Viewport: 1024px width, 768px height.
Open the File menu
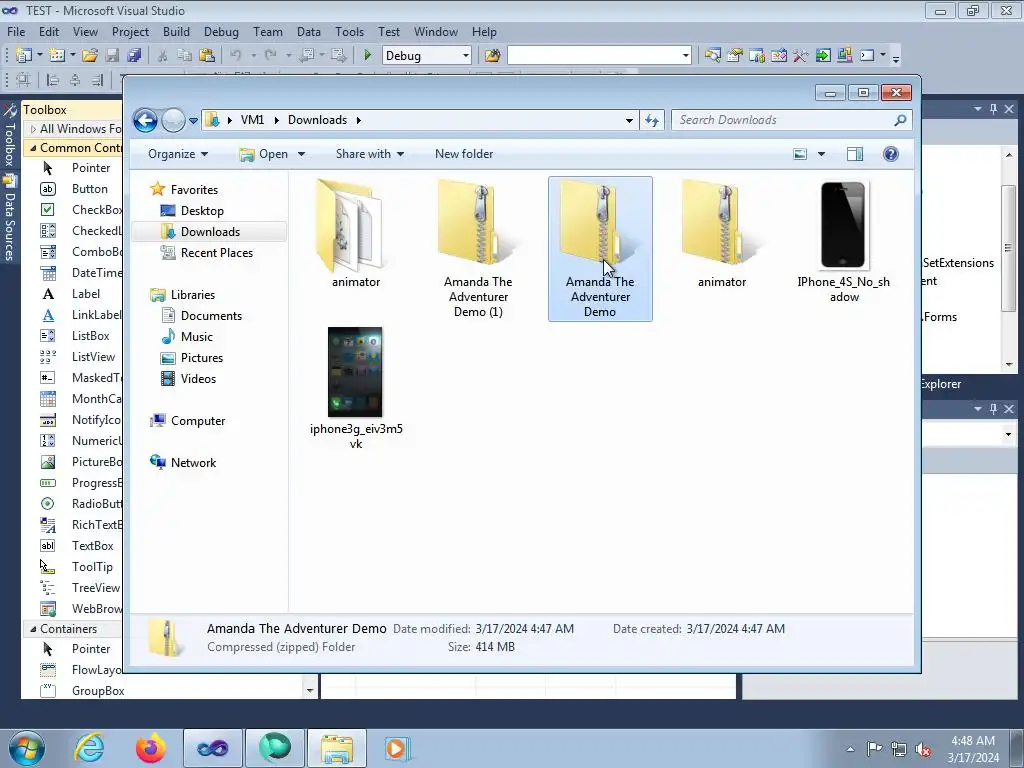16,32
